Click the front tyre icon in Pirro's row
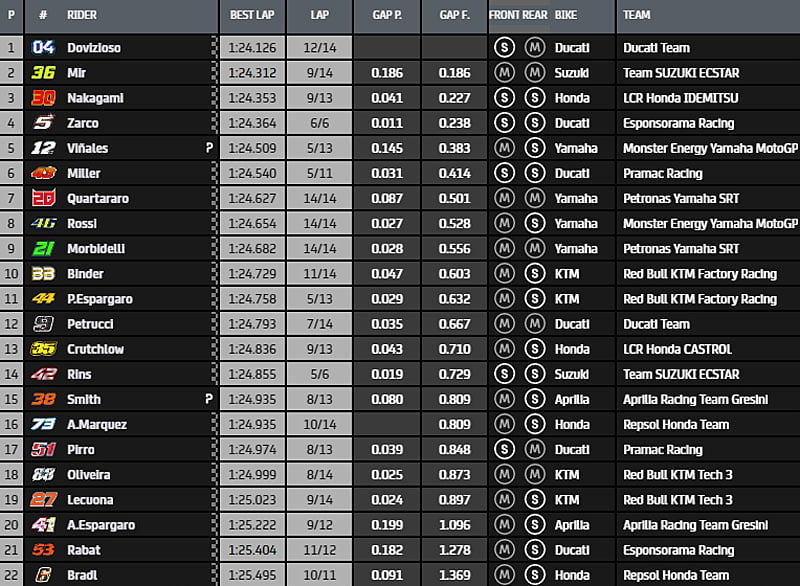The width and height of the screenshot is (800, 586). point(504,449)
